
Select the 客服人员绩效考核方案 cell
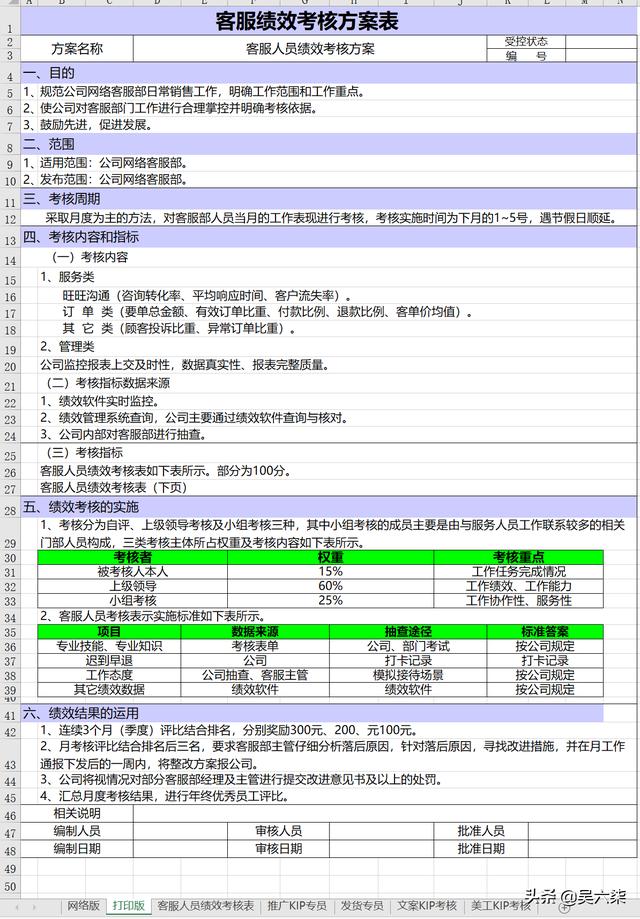(310, 49)
